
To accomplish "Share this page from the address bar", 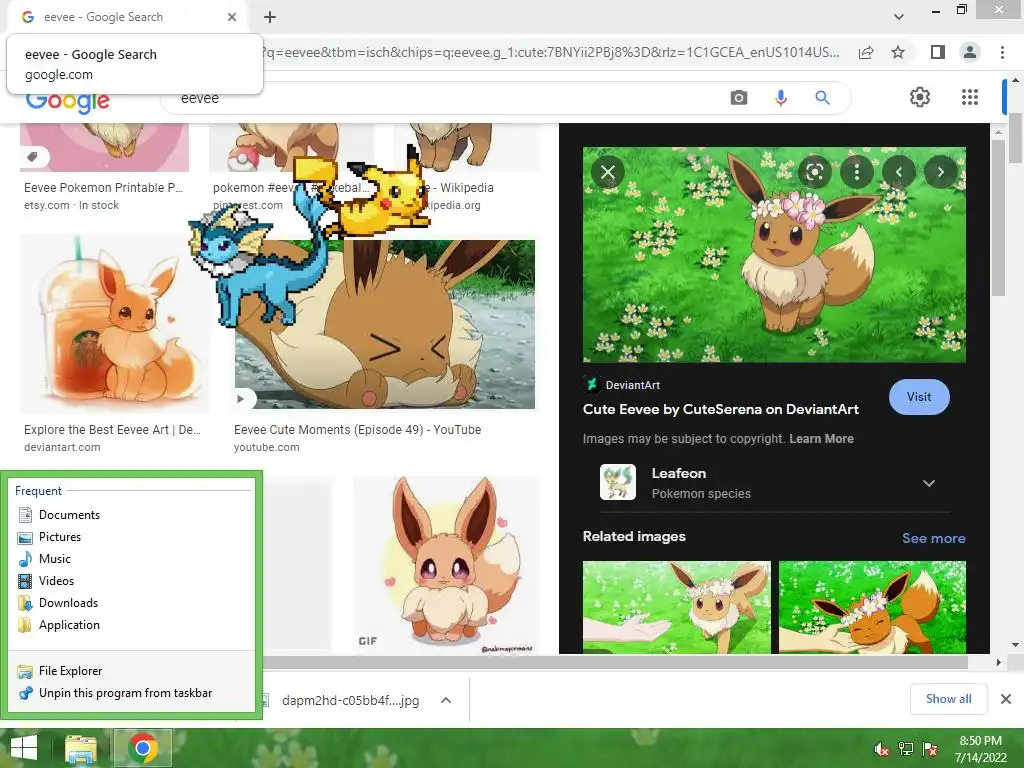I will point(866,52).
